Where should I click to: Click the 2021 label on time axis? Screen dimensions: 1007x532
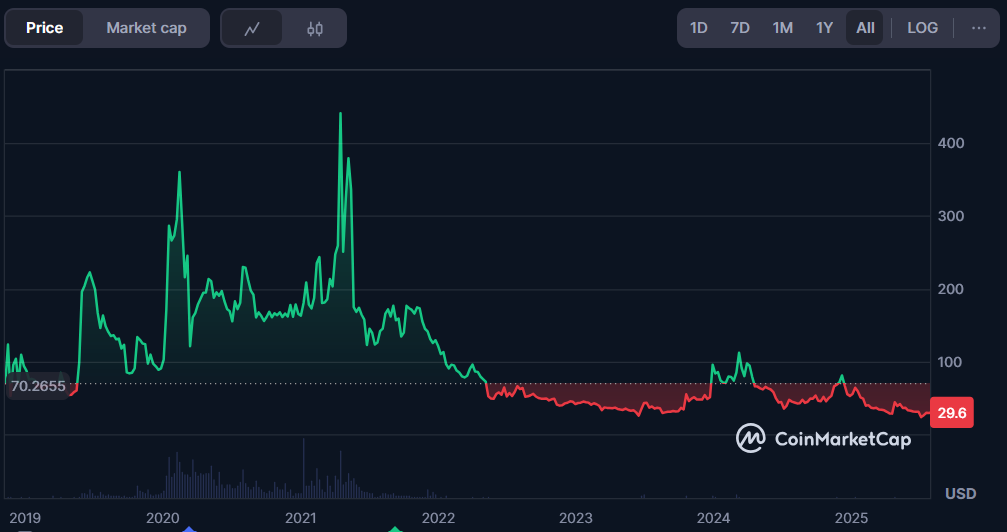pyautogui.click(x=301, y=518)
